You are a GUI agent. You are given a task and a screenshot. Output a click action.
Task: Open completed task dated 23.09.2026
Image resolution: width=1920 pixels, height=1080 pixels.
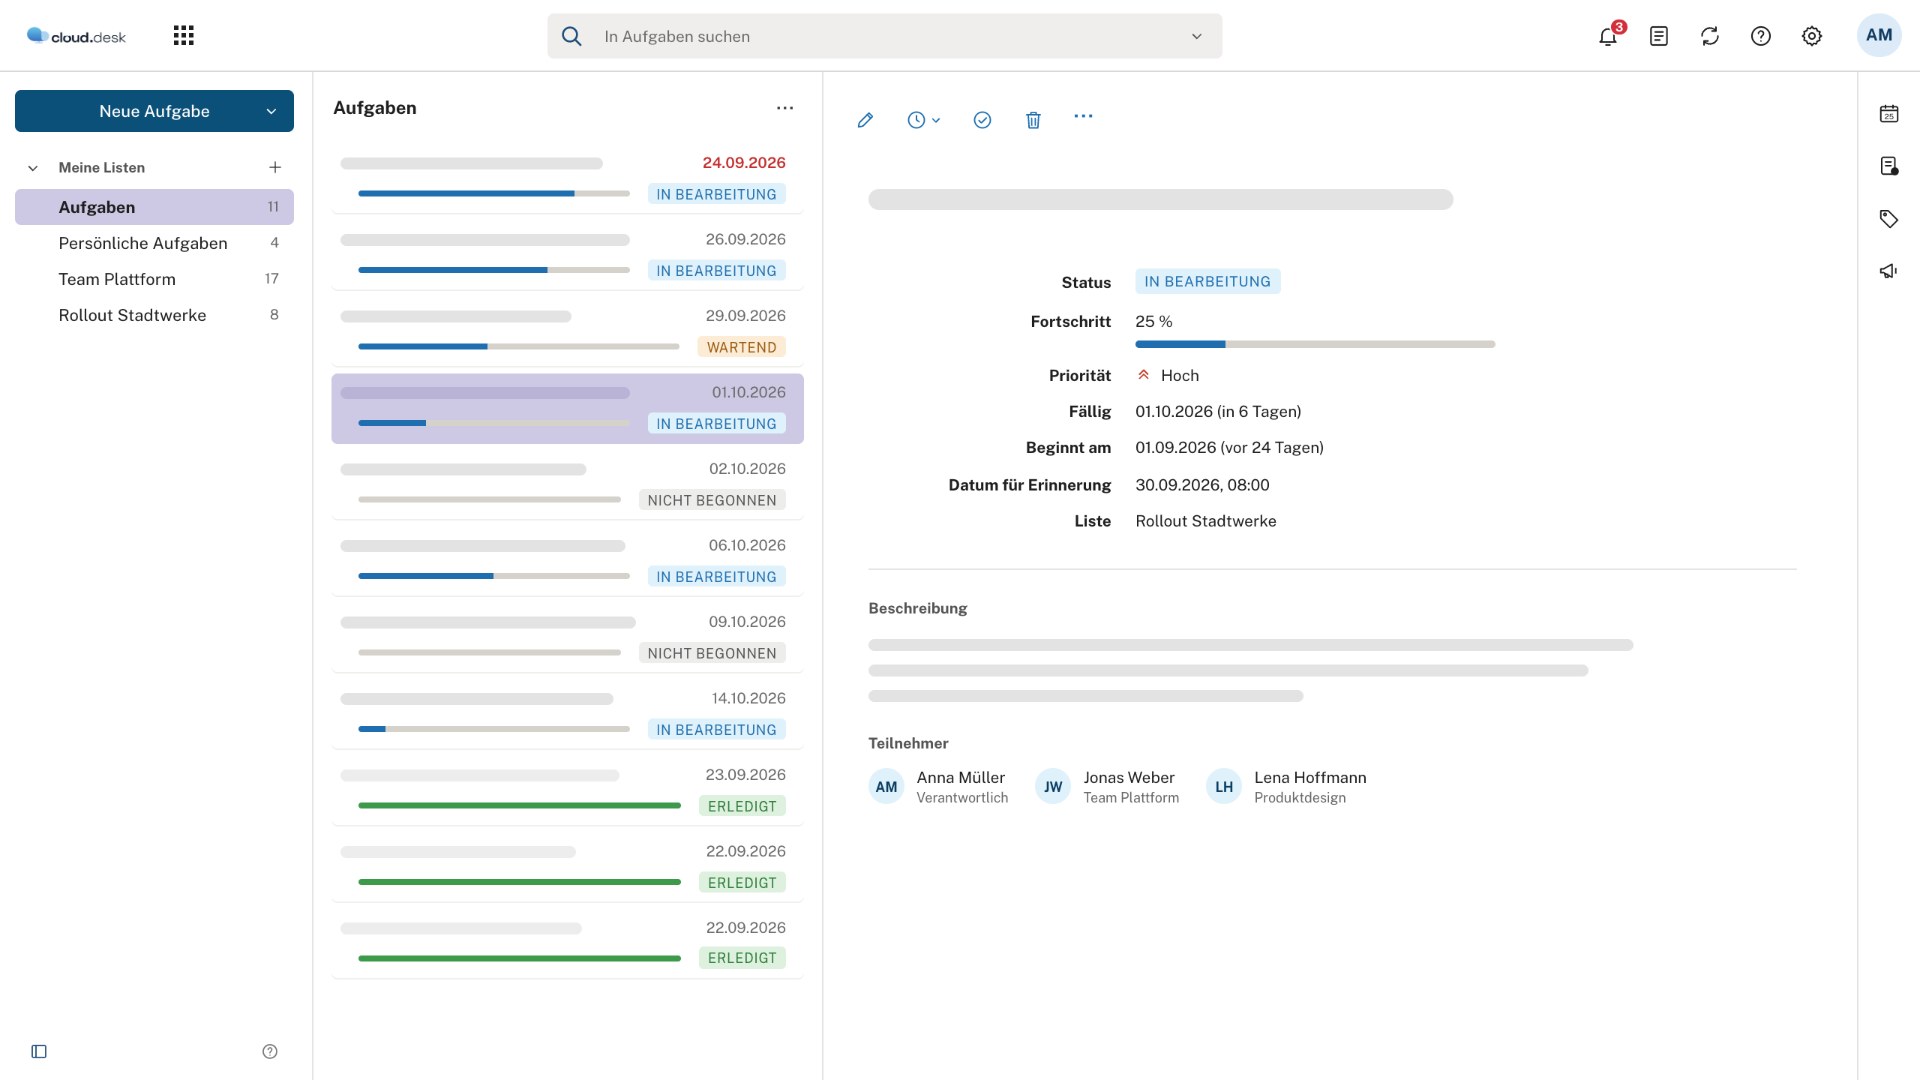[567, 791]
